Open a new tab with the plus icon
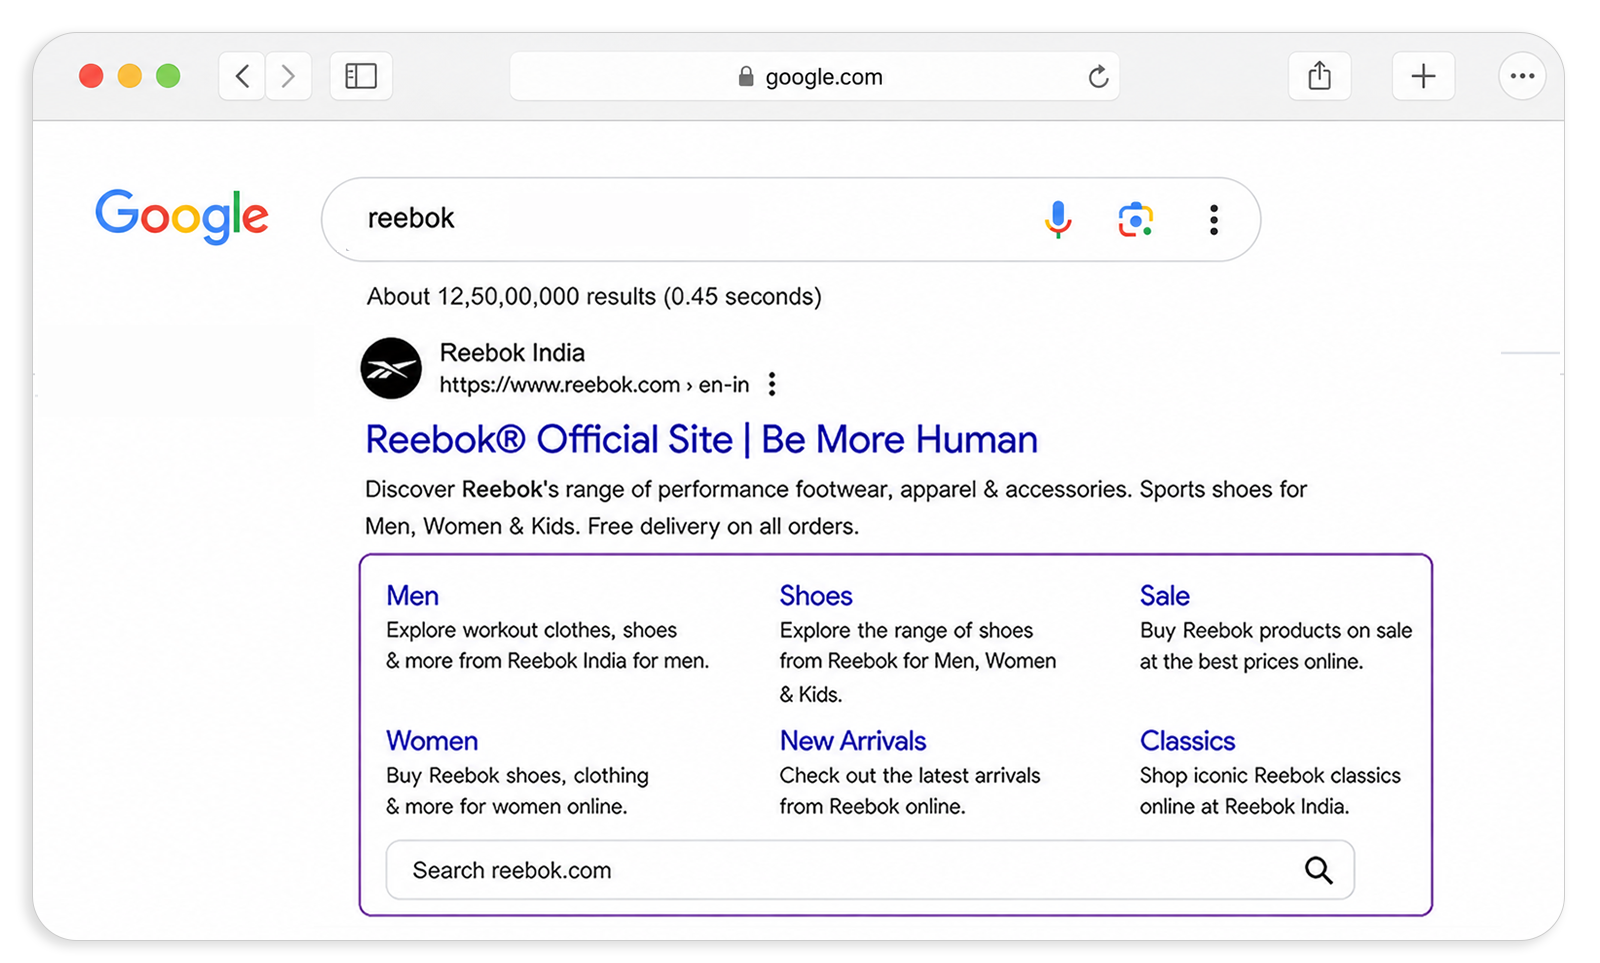The image size is (1600, 963). point(1423,76)
